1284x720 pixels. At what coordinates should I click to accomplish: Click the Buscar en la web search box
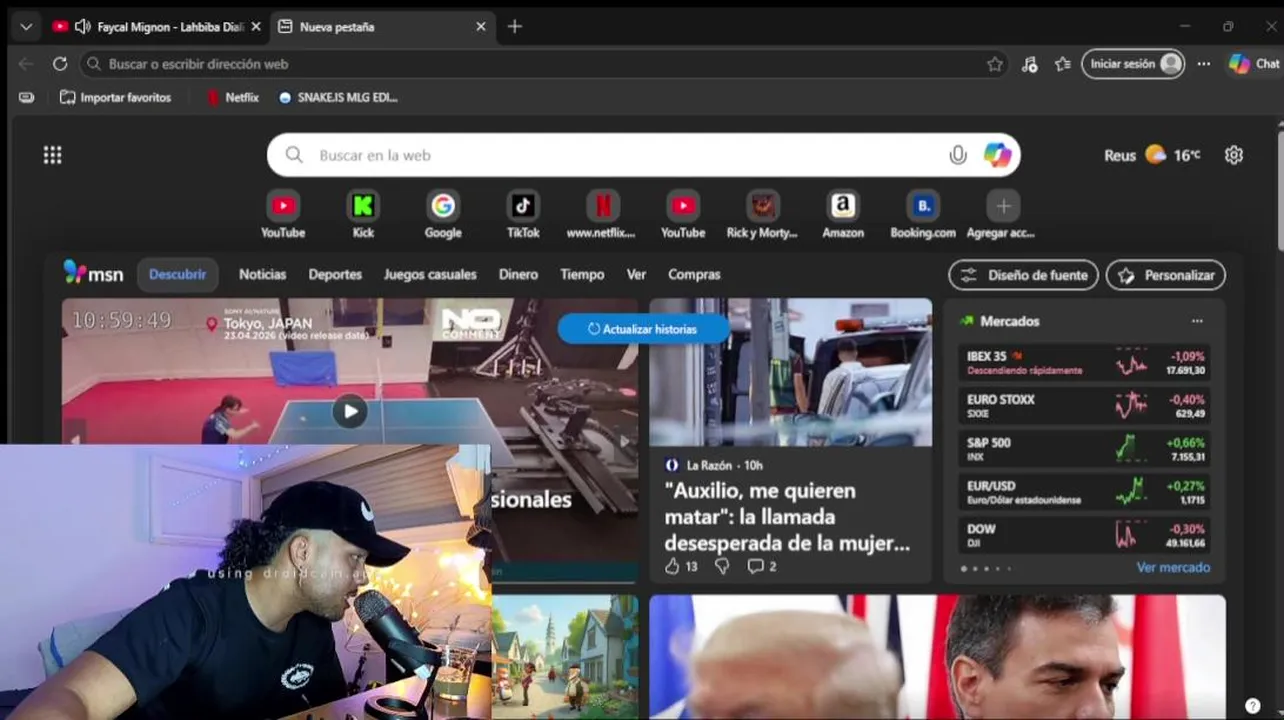(644, 155)
